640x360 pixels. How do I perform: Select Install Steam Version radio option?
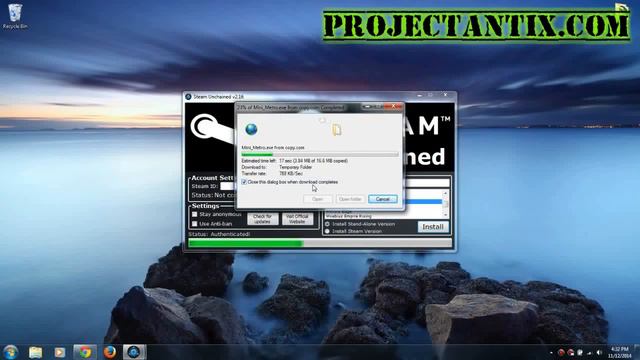[x=327, y=231]
